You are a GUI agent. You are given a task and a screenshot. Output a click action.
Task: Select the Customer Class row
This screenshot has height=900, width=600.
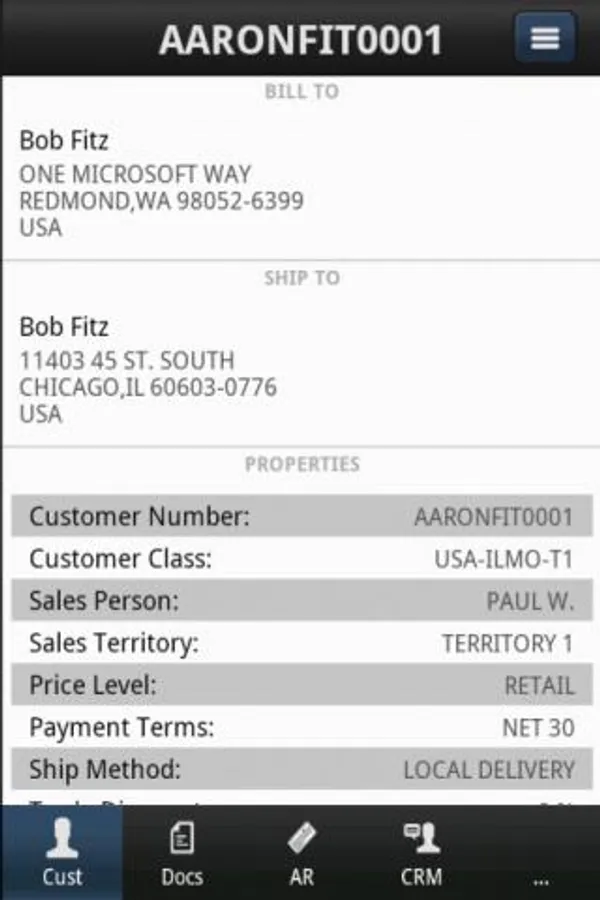coord(300,559)
